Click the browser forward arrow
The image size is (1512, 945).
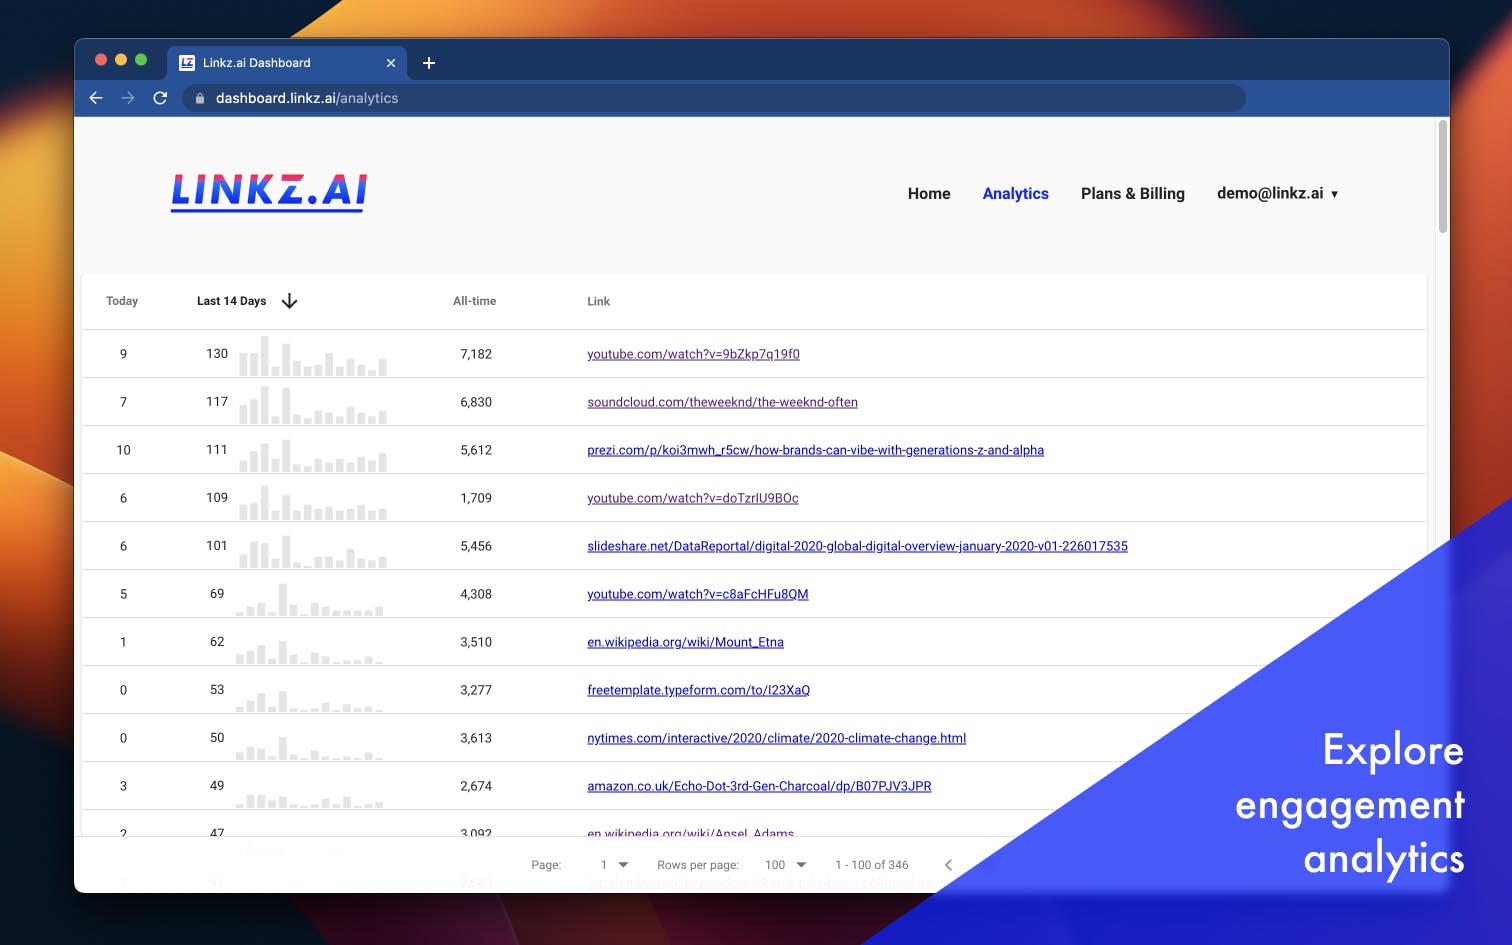(128, 98)
